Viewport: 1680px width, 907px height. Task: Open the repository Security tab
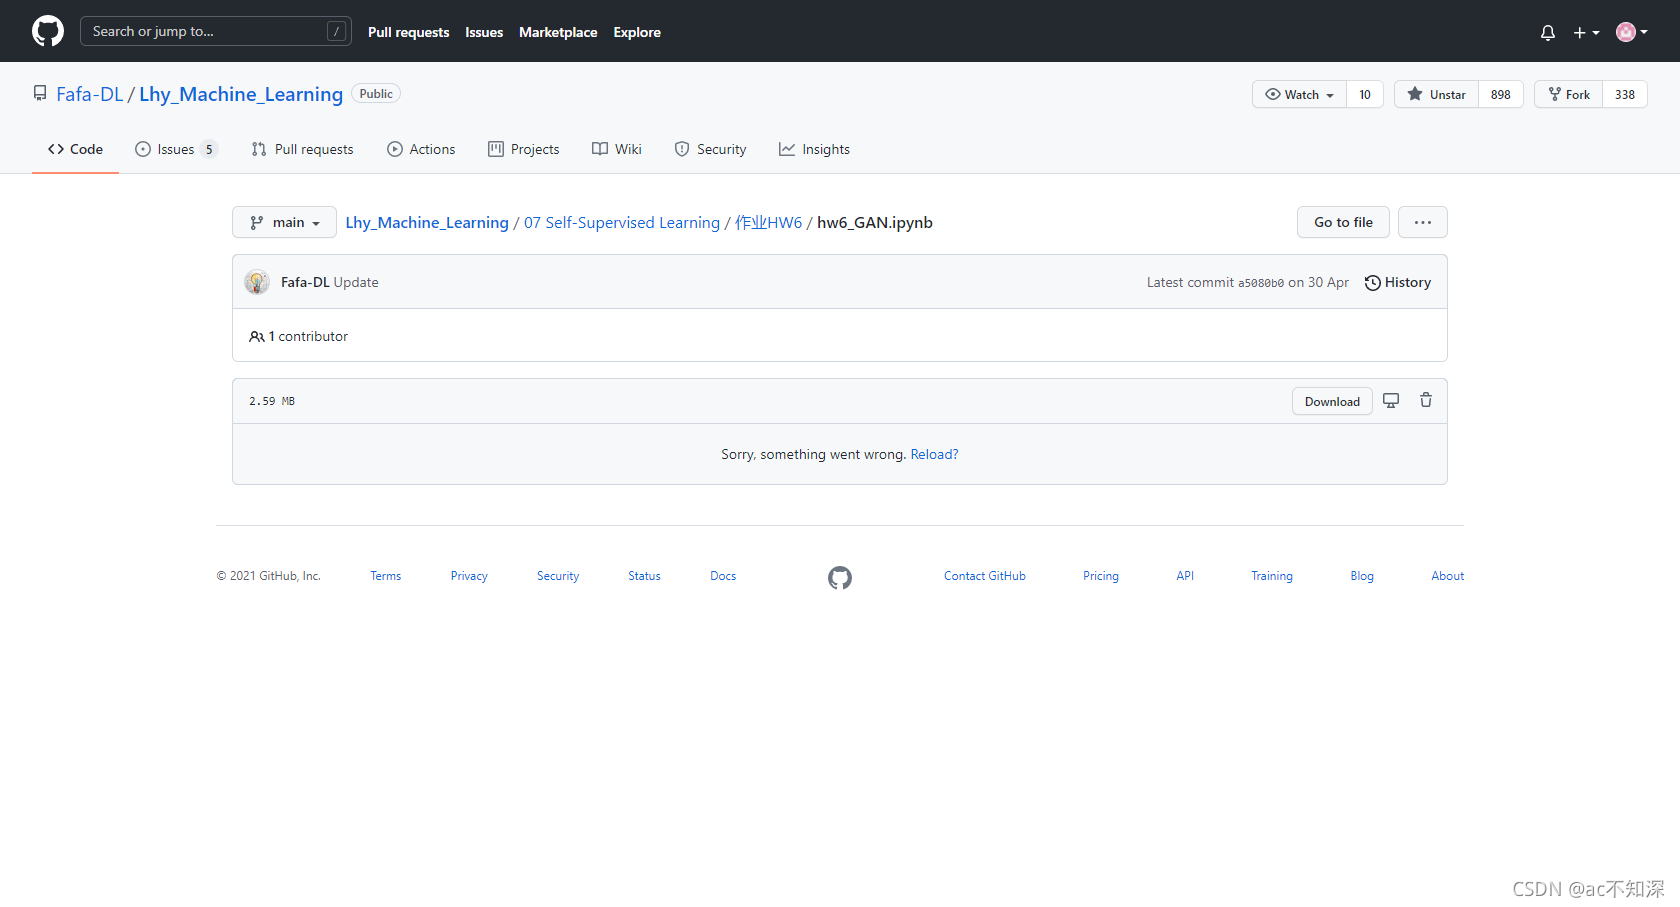tap(710, 149)
